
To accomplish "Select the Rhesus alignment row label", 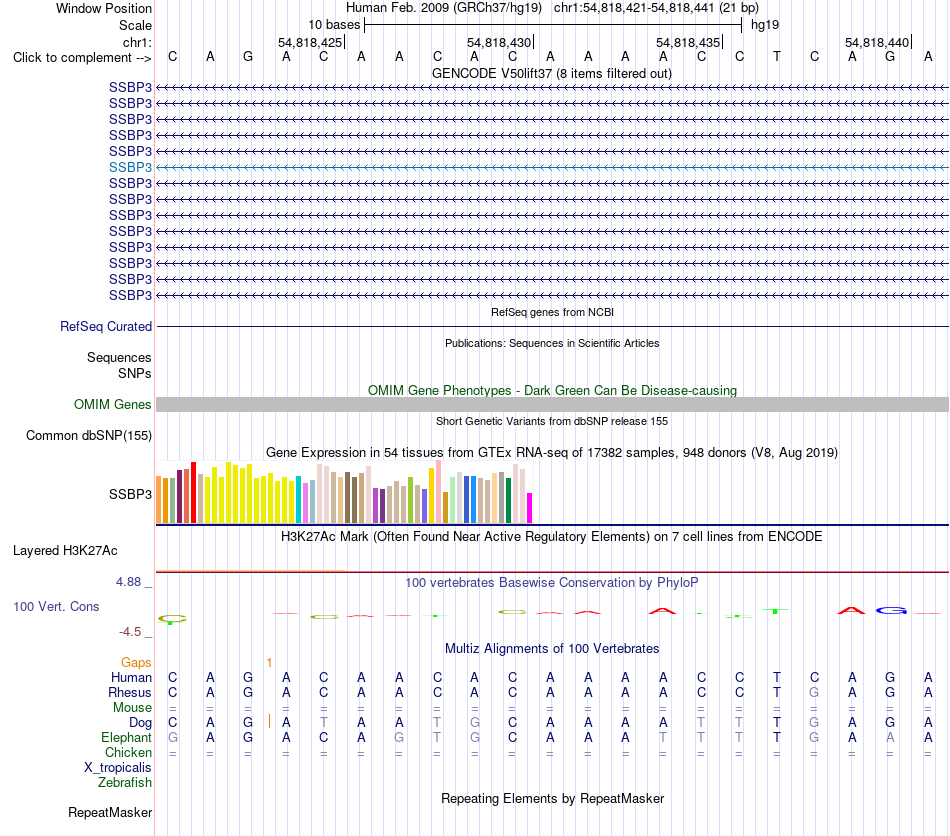I will pos(130,692).
